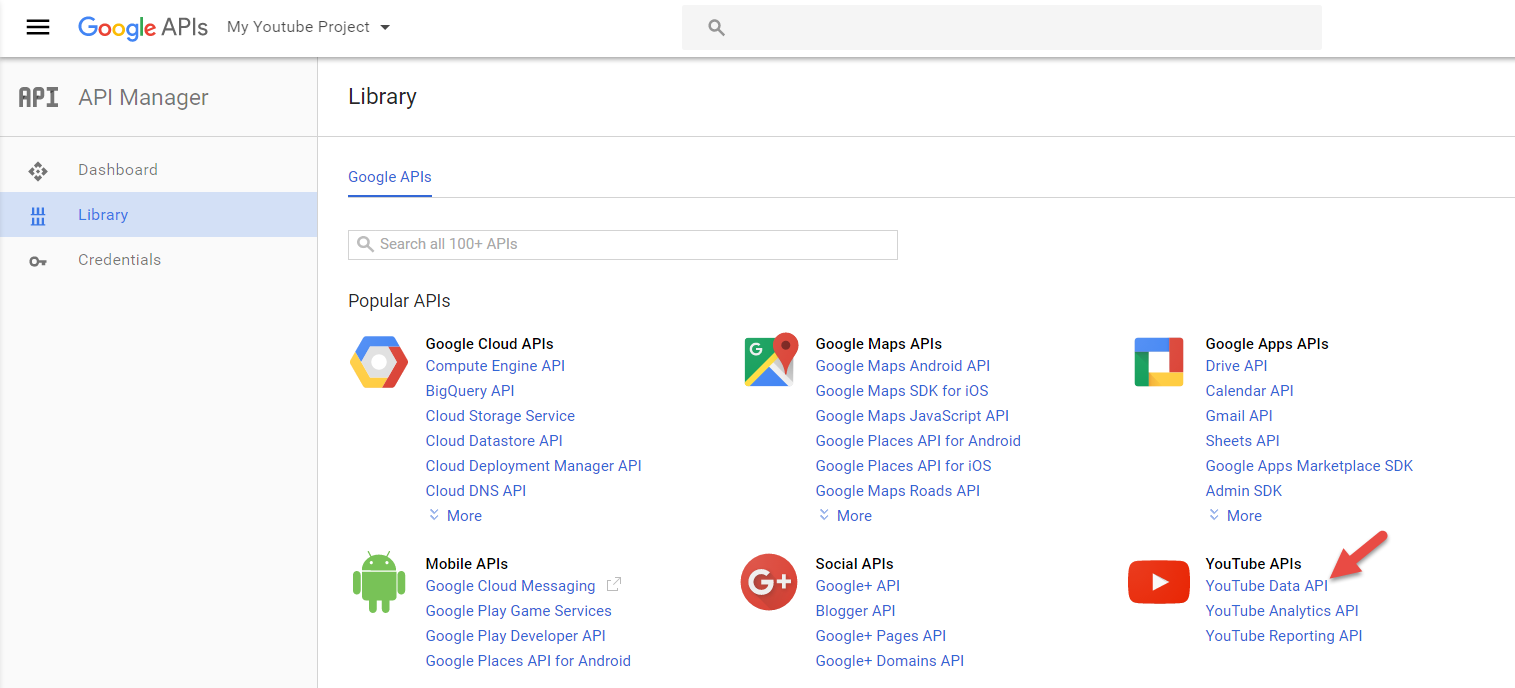Click external link icon beside Google Cloud Messaging
The image size is (1515, 688).
tap(614, 585)
